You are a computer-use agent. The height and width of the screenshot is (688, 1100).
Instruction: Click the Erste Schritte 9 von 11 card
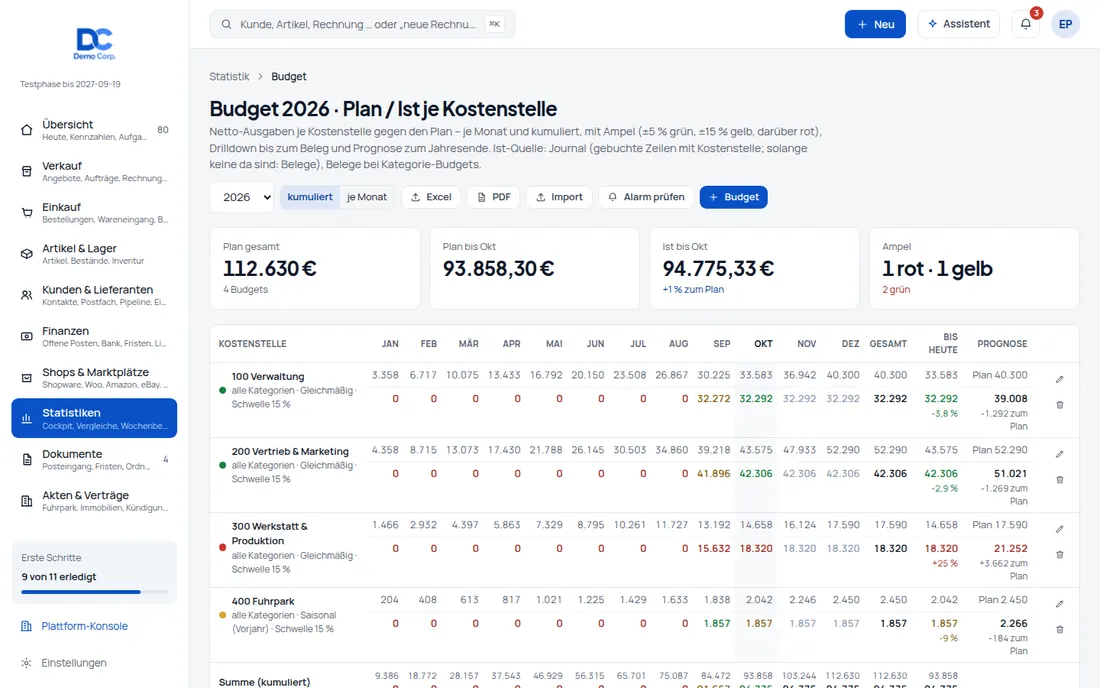(94, 572)
